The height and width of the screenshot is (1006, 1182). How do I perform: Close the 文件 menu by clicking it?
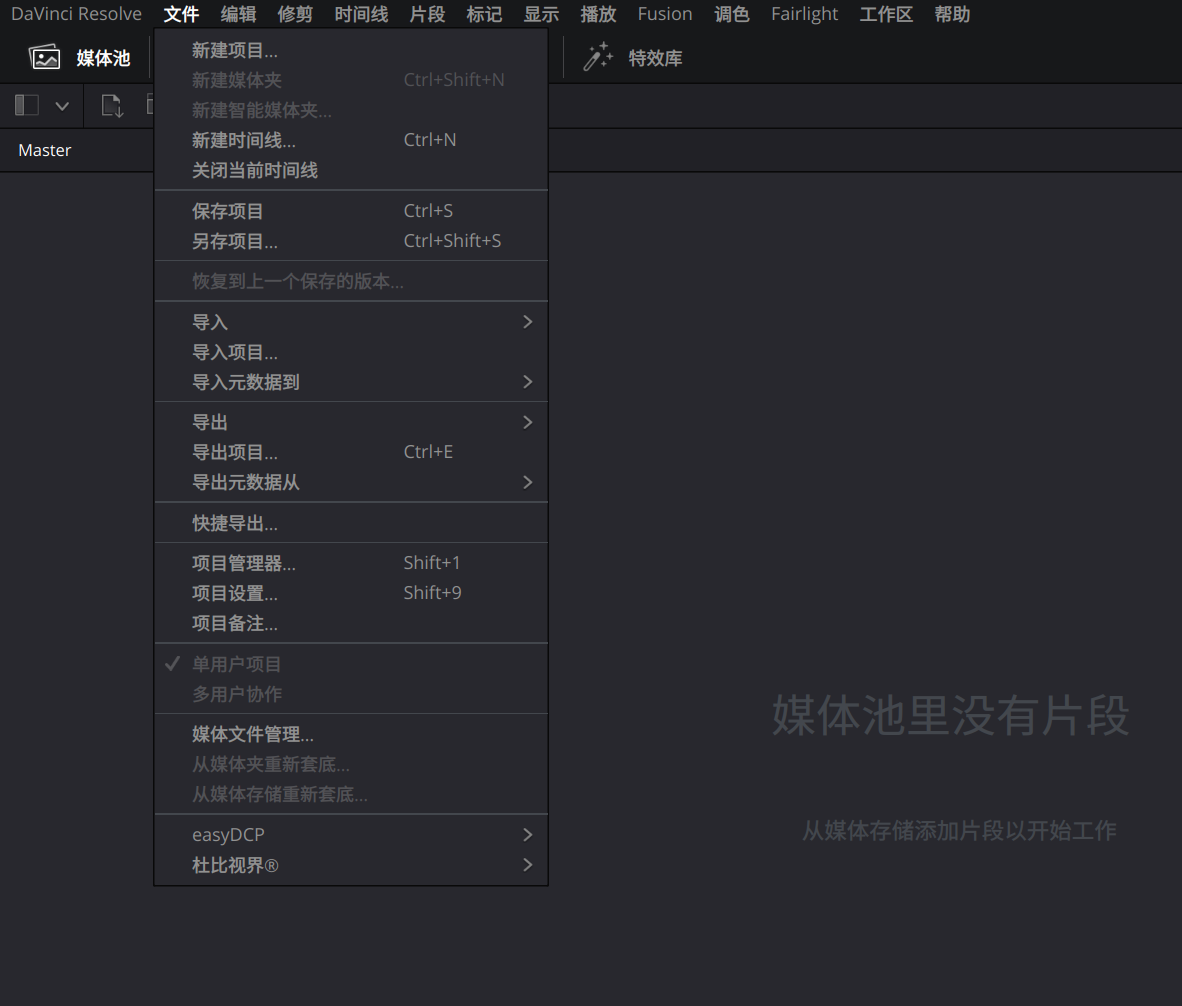(181, 14)
